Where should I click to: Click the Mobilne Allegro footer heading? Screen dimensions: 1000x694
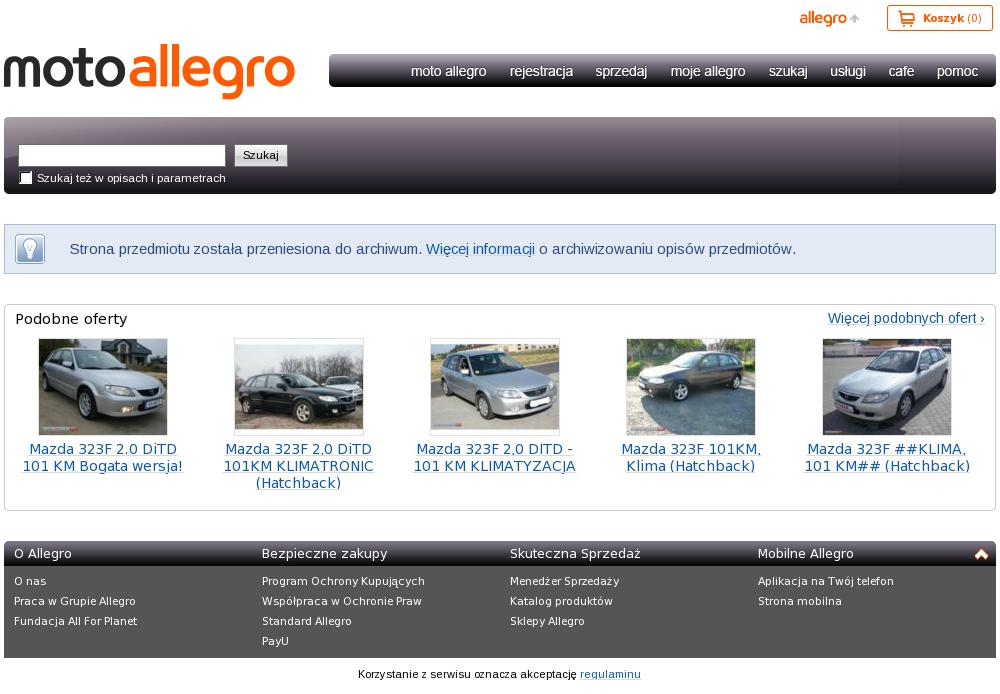[805, 554]
